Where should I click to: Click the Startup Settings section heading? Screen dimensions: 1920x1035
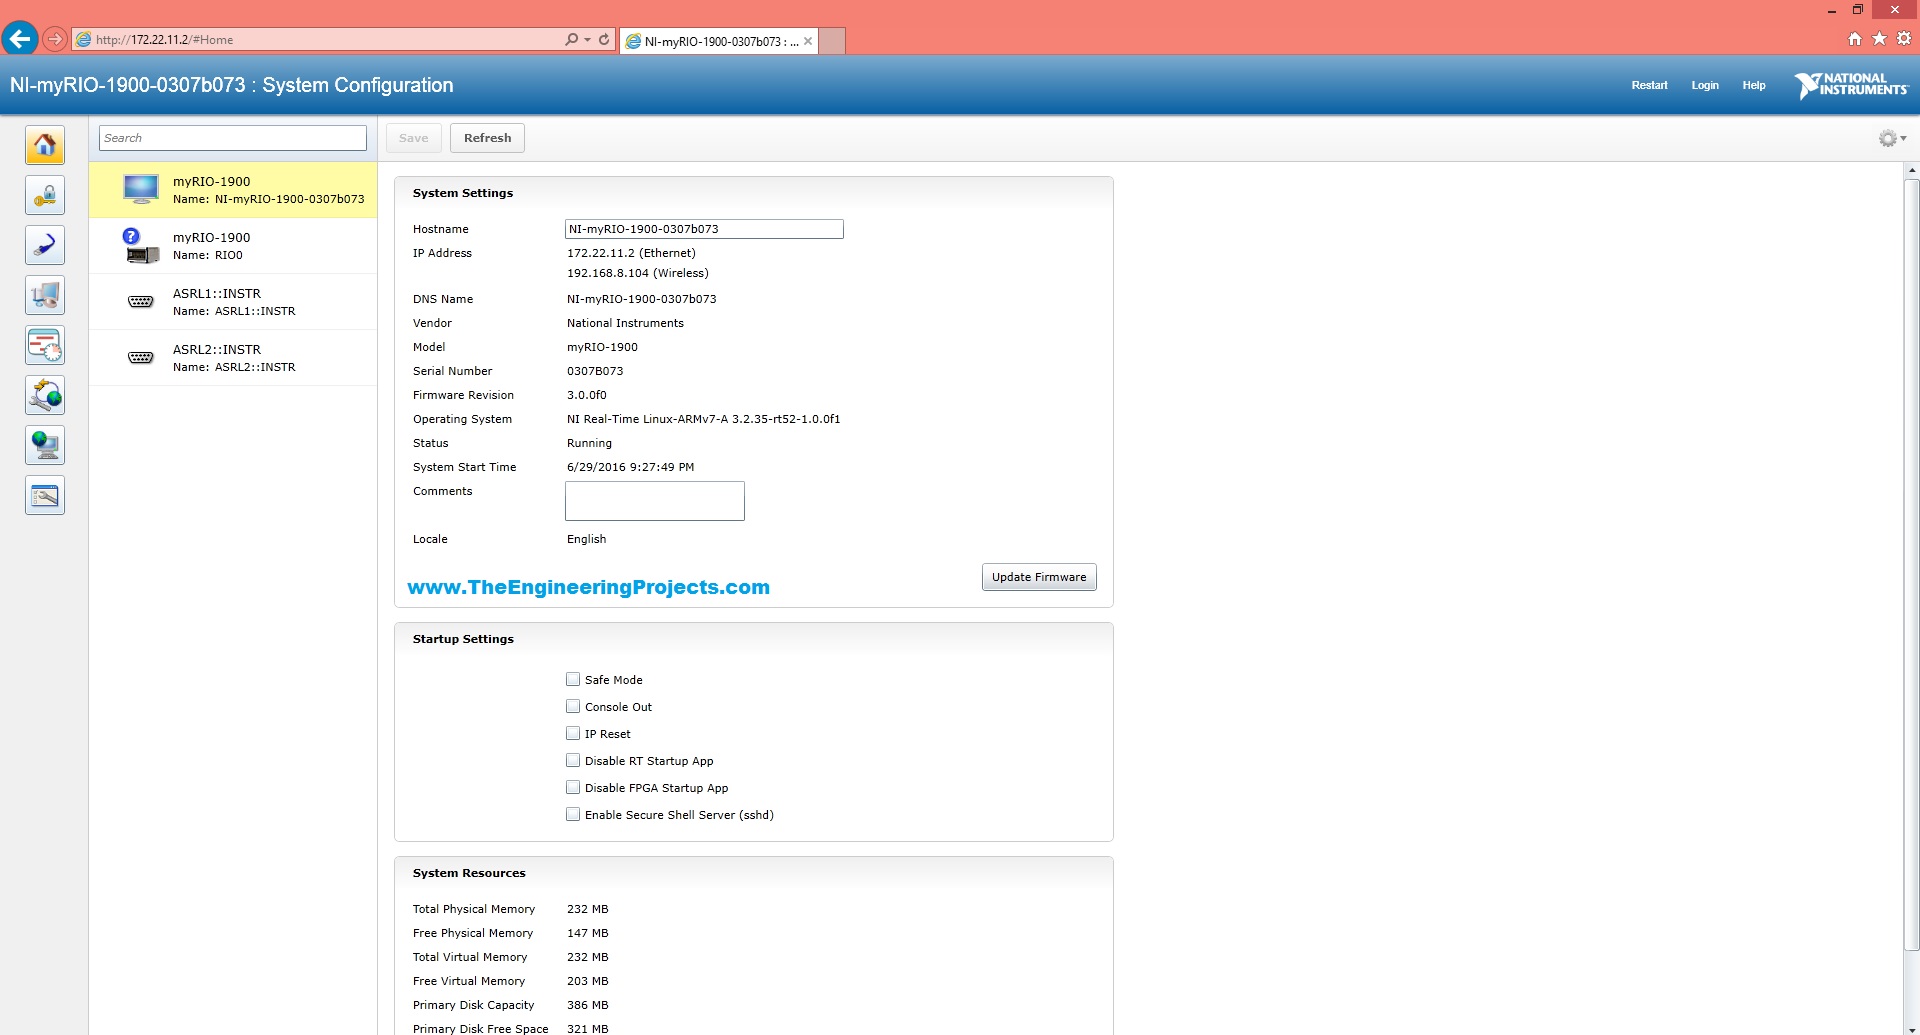pos(463,639)
